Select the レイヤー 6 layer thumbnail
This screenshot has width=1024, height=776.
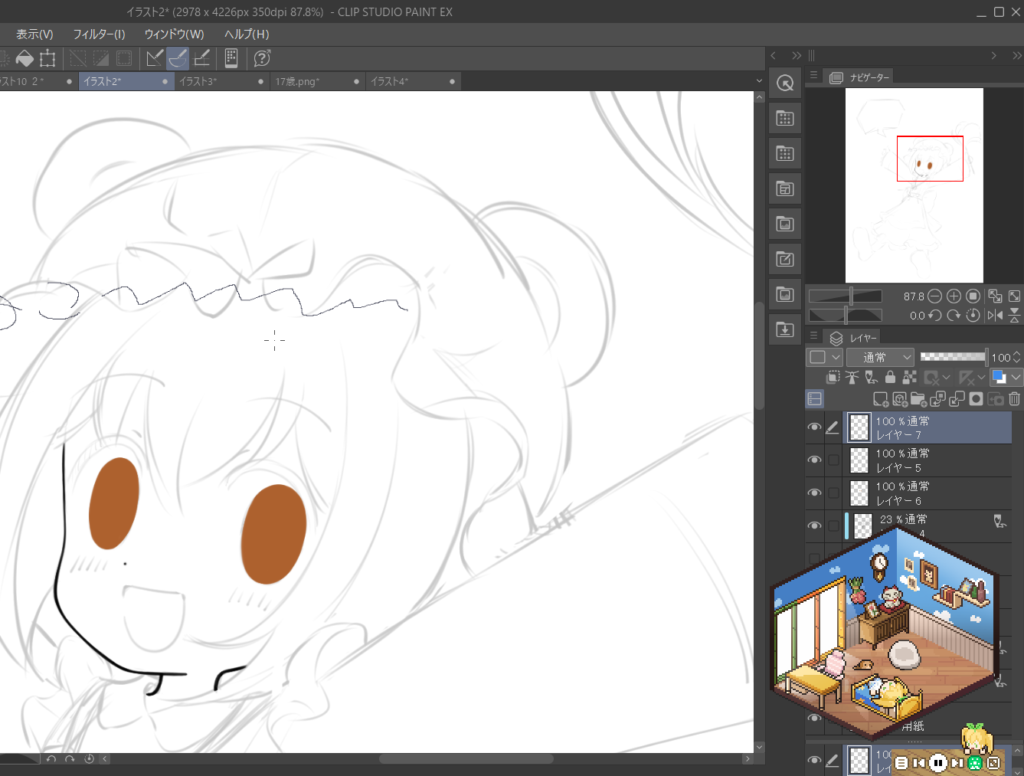pos(859,493)
